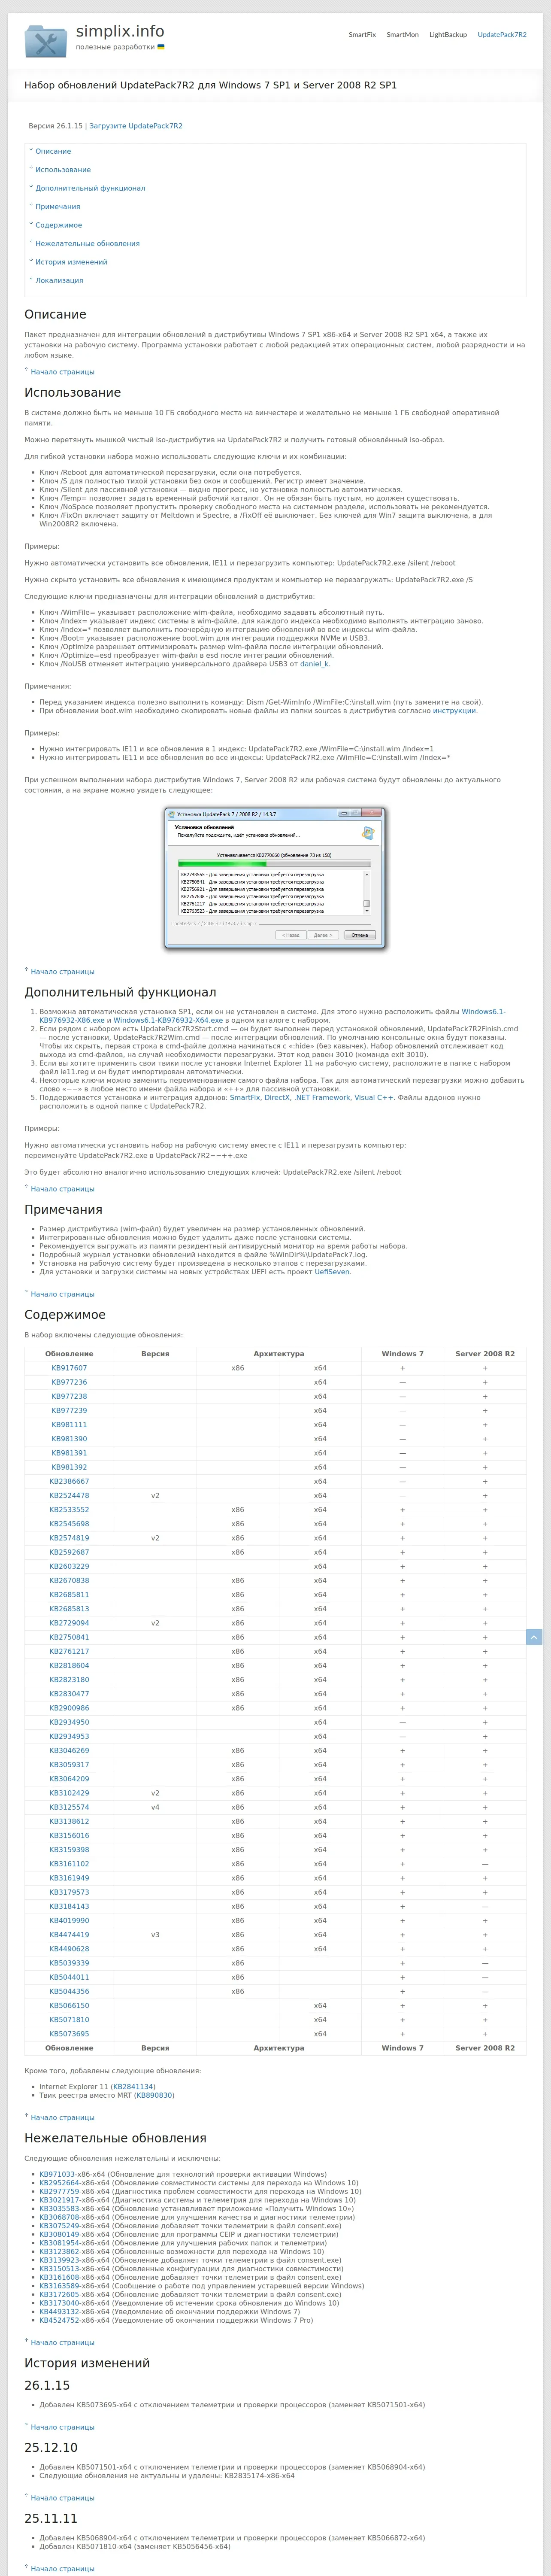Open KB2386667 in the updates table
551x2576 pixels.
pos(69,1482)
